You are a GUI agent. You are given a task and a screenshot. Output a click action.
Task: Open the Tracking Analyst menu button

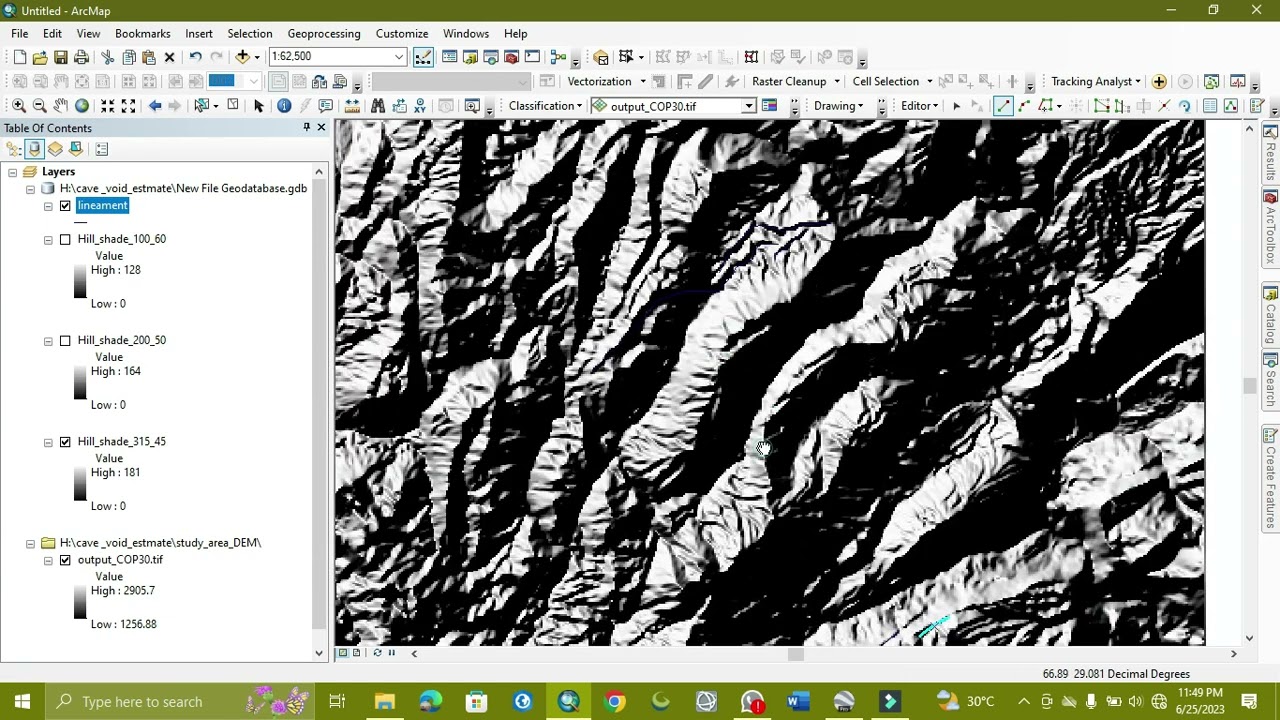click(x=1096, y=82)
